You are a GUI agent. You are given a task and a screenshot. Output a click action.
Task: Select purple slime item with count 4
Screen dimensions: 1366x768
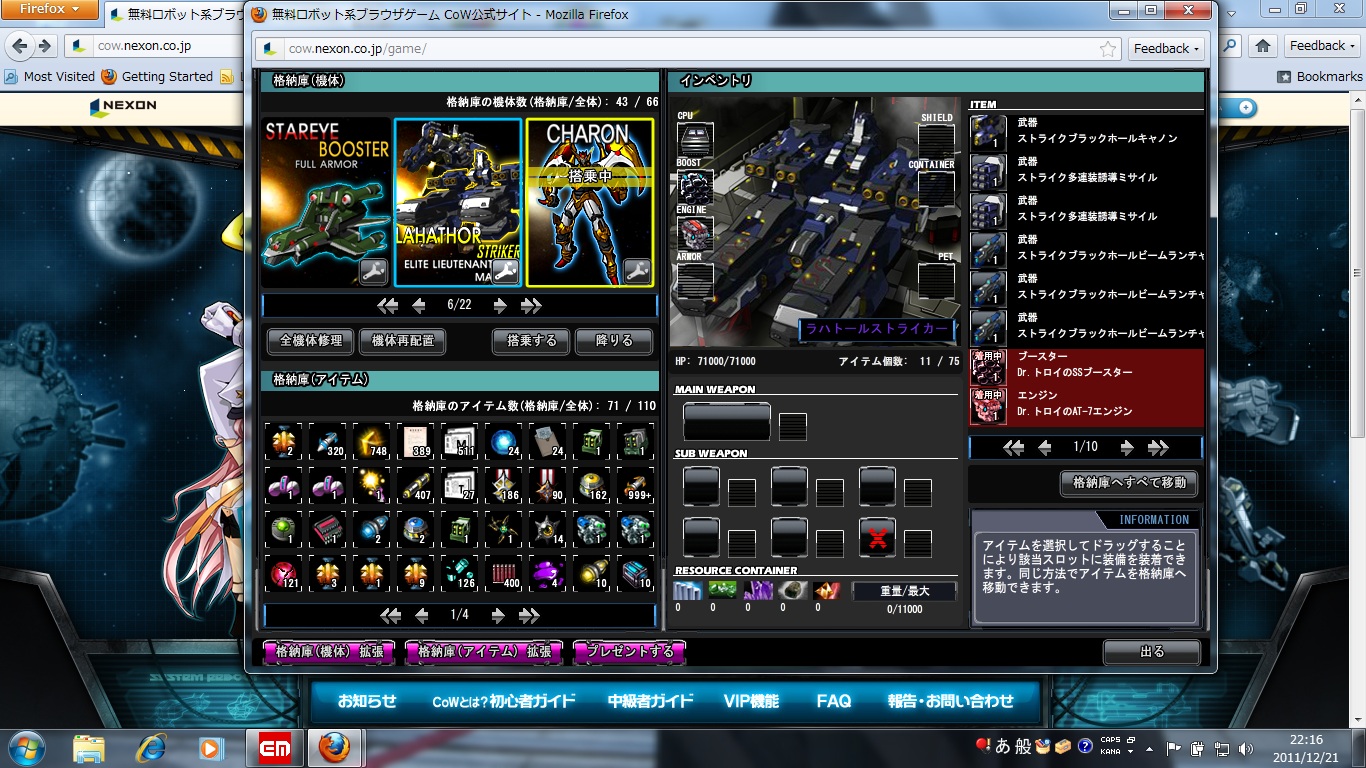coord(548,573)
